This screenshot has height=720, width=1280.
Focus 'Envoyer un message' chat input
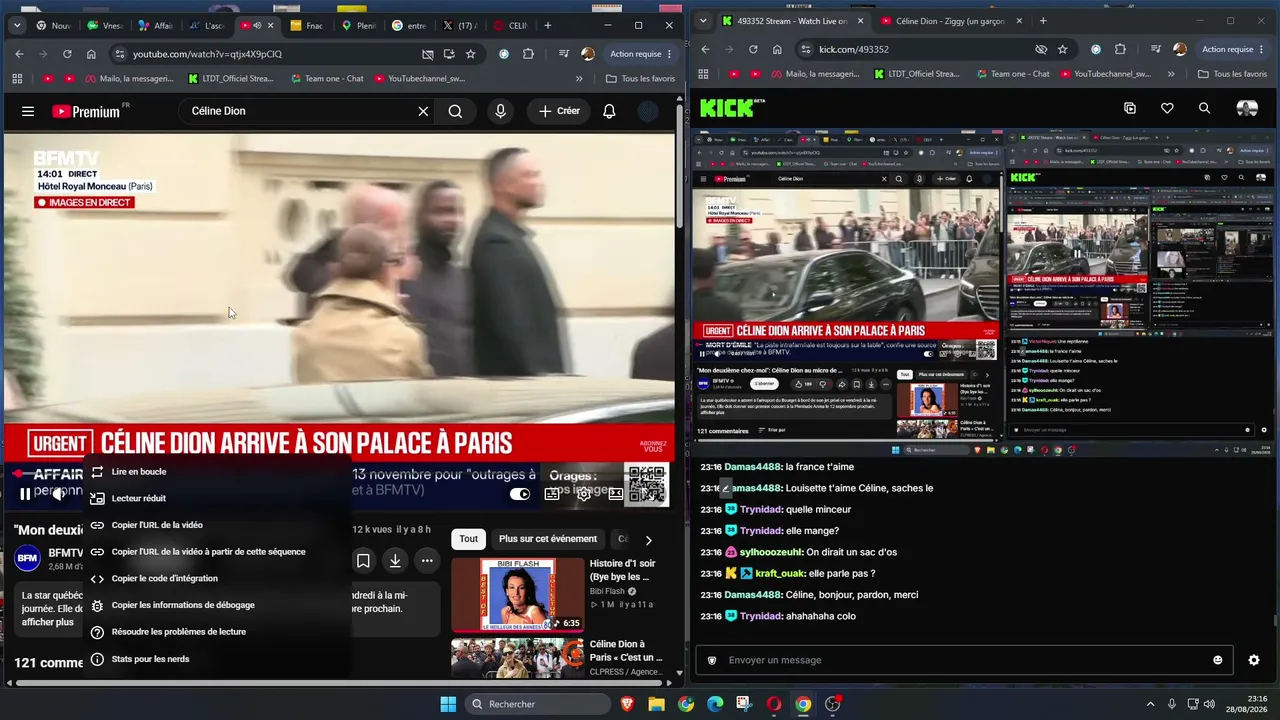pos(965,660)
